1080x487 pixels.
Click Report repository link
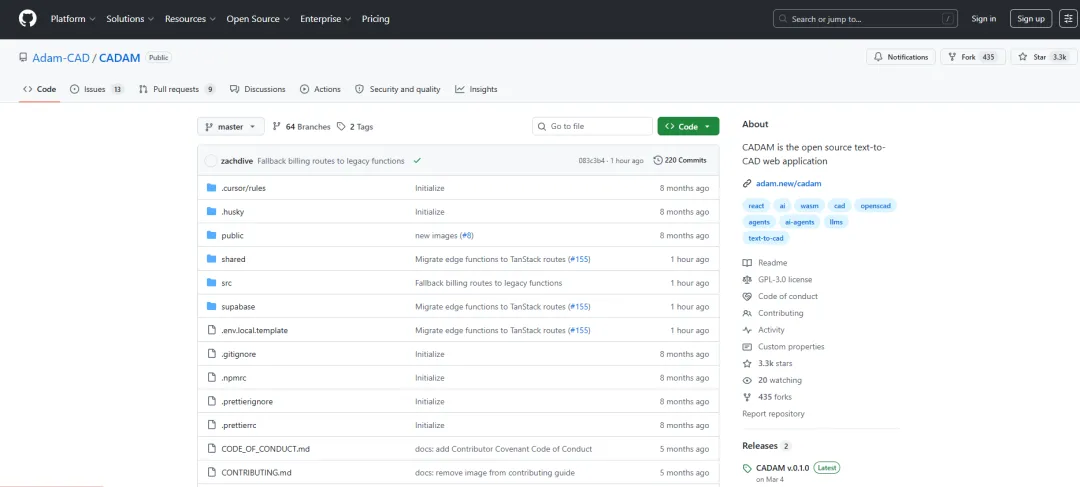773,414
